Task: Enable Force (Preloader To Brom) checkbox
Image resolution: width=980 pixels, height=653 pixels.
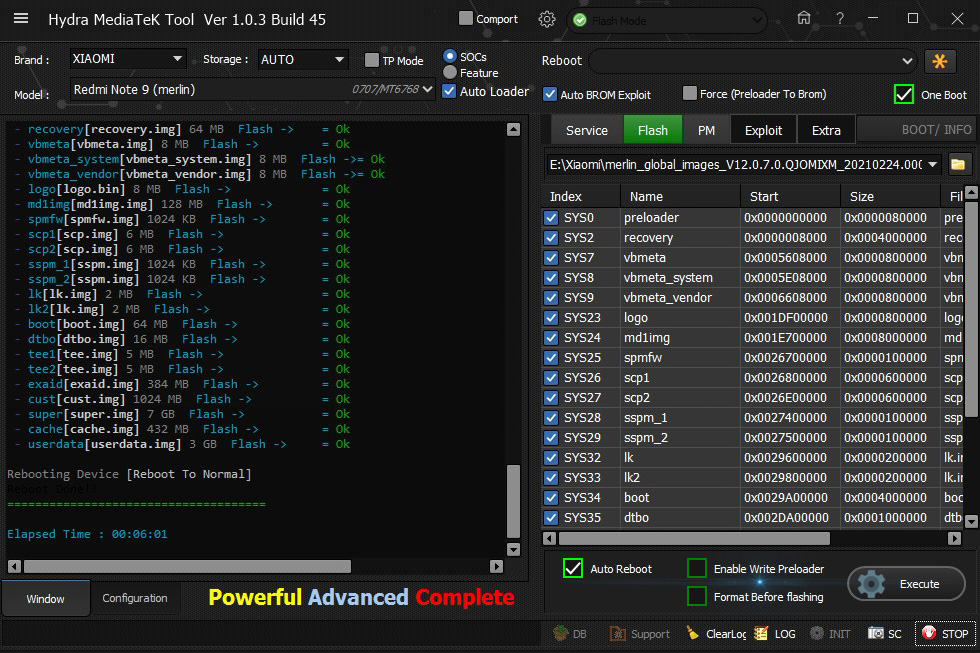Action: click(x=689, y=93)
